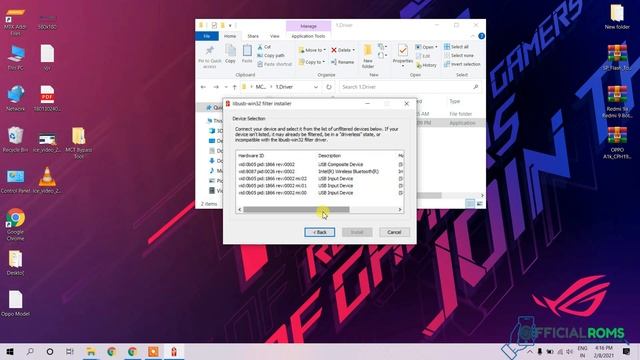This screenshot has height=360, width=640.
Task: Click the Back arrow in File Explorer
Action: 203,87
